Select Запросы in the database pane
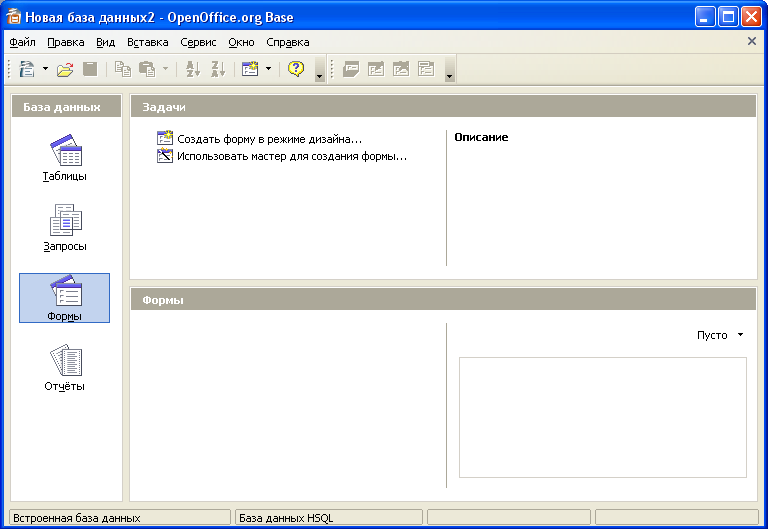768x529 pixels. [x=65, y=228]
